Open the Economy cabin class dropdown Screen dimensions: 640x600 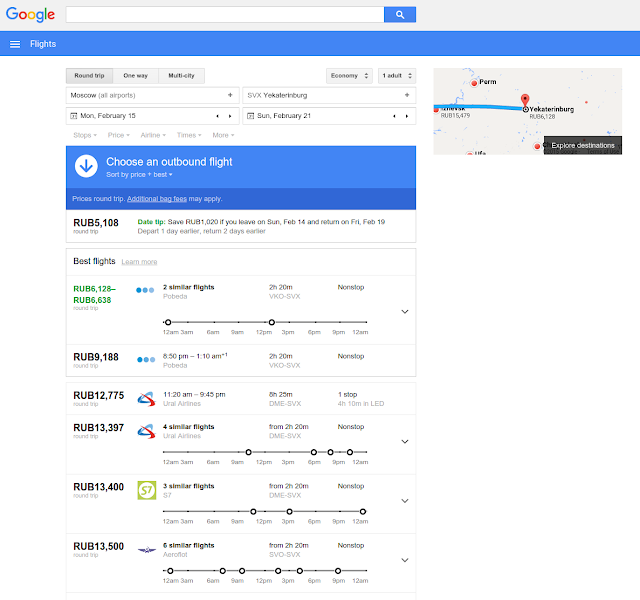(349, 76)
